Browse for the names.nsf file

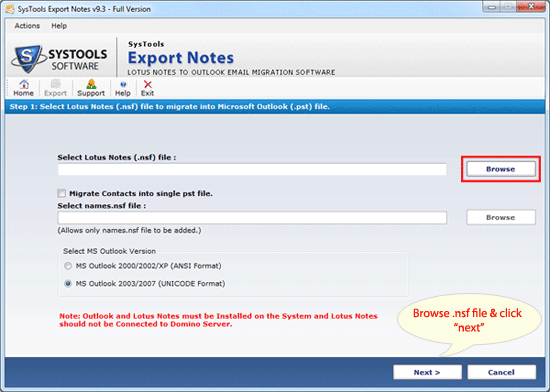[x=501, y=217]
